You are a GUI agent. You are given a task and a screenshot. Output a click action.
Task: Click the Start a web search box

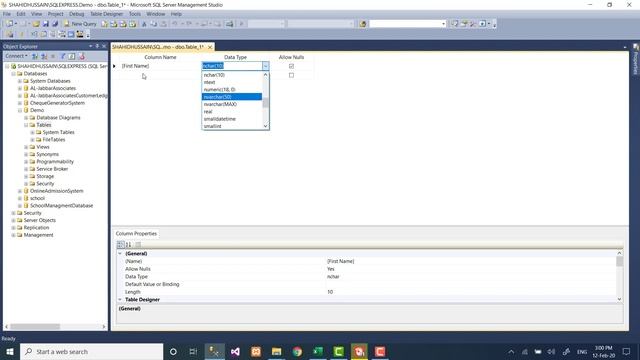91,351
